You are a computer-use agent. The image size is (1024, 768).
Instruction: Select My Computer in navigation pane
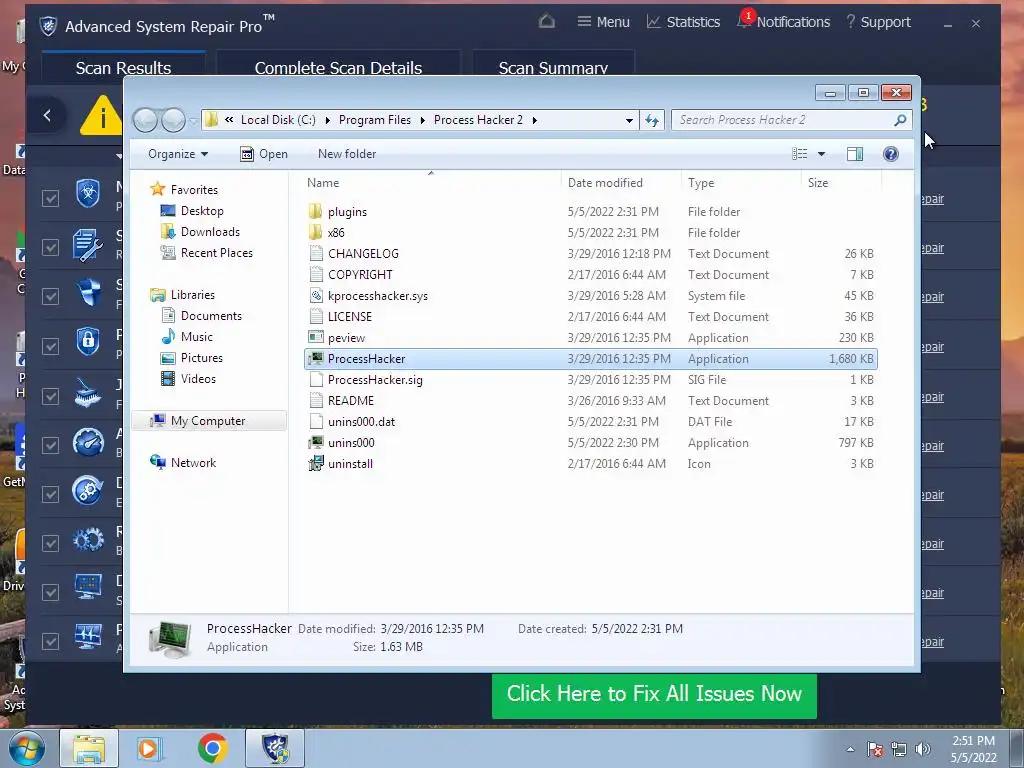tap(208, 421)
